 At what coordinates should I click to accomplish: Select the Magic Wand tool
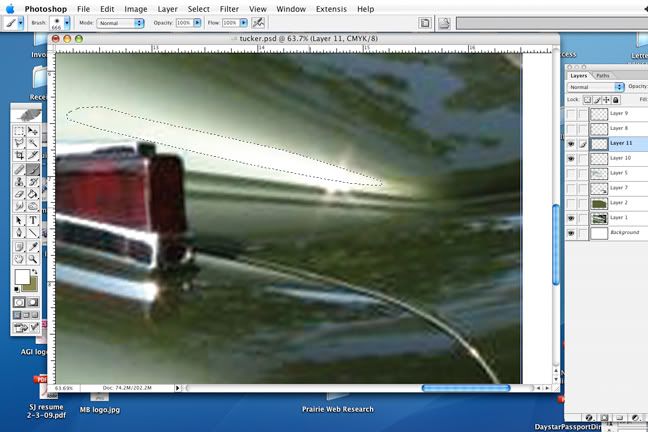coord(33,143)
